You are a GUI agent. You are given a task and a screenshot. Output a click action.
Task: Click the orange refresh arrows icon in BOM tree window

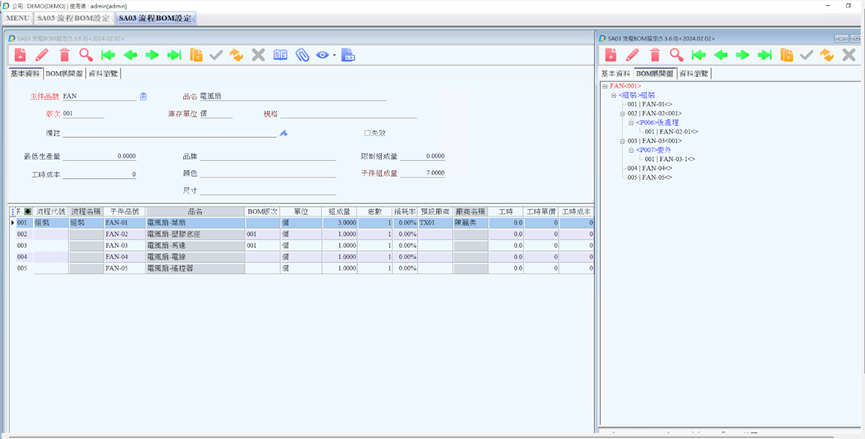point(827,55)
